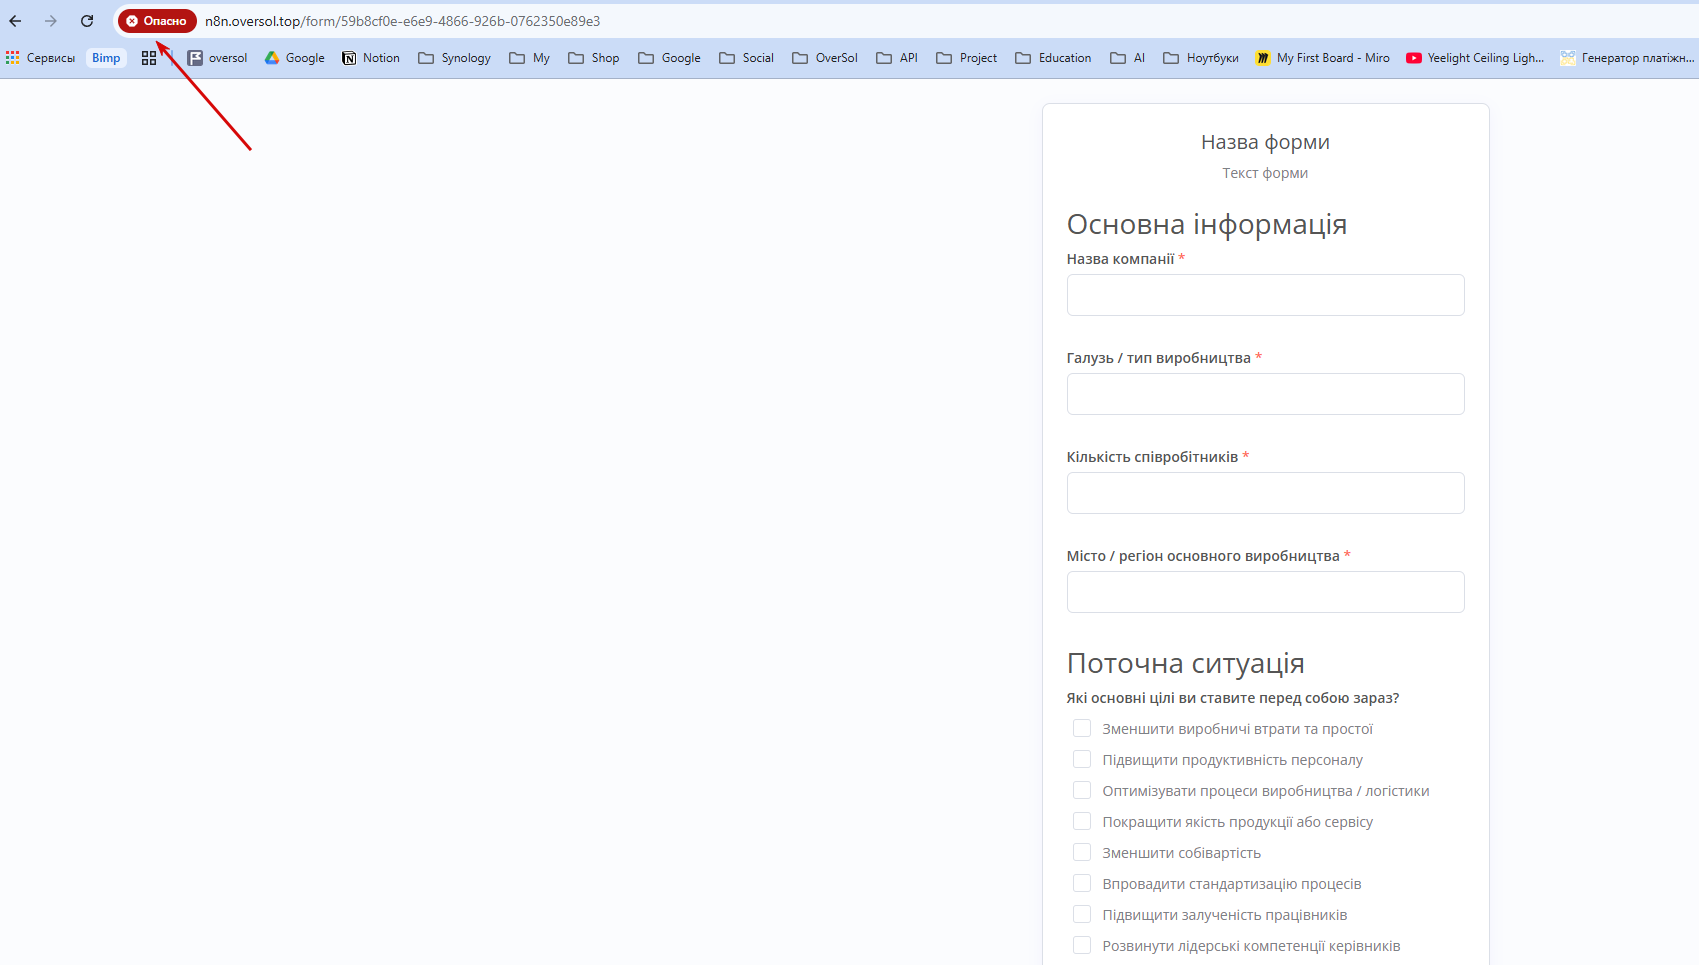
Task: Open the Ноутбуки bookmark folder
Action: tap(1201, 58)
